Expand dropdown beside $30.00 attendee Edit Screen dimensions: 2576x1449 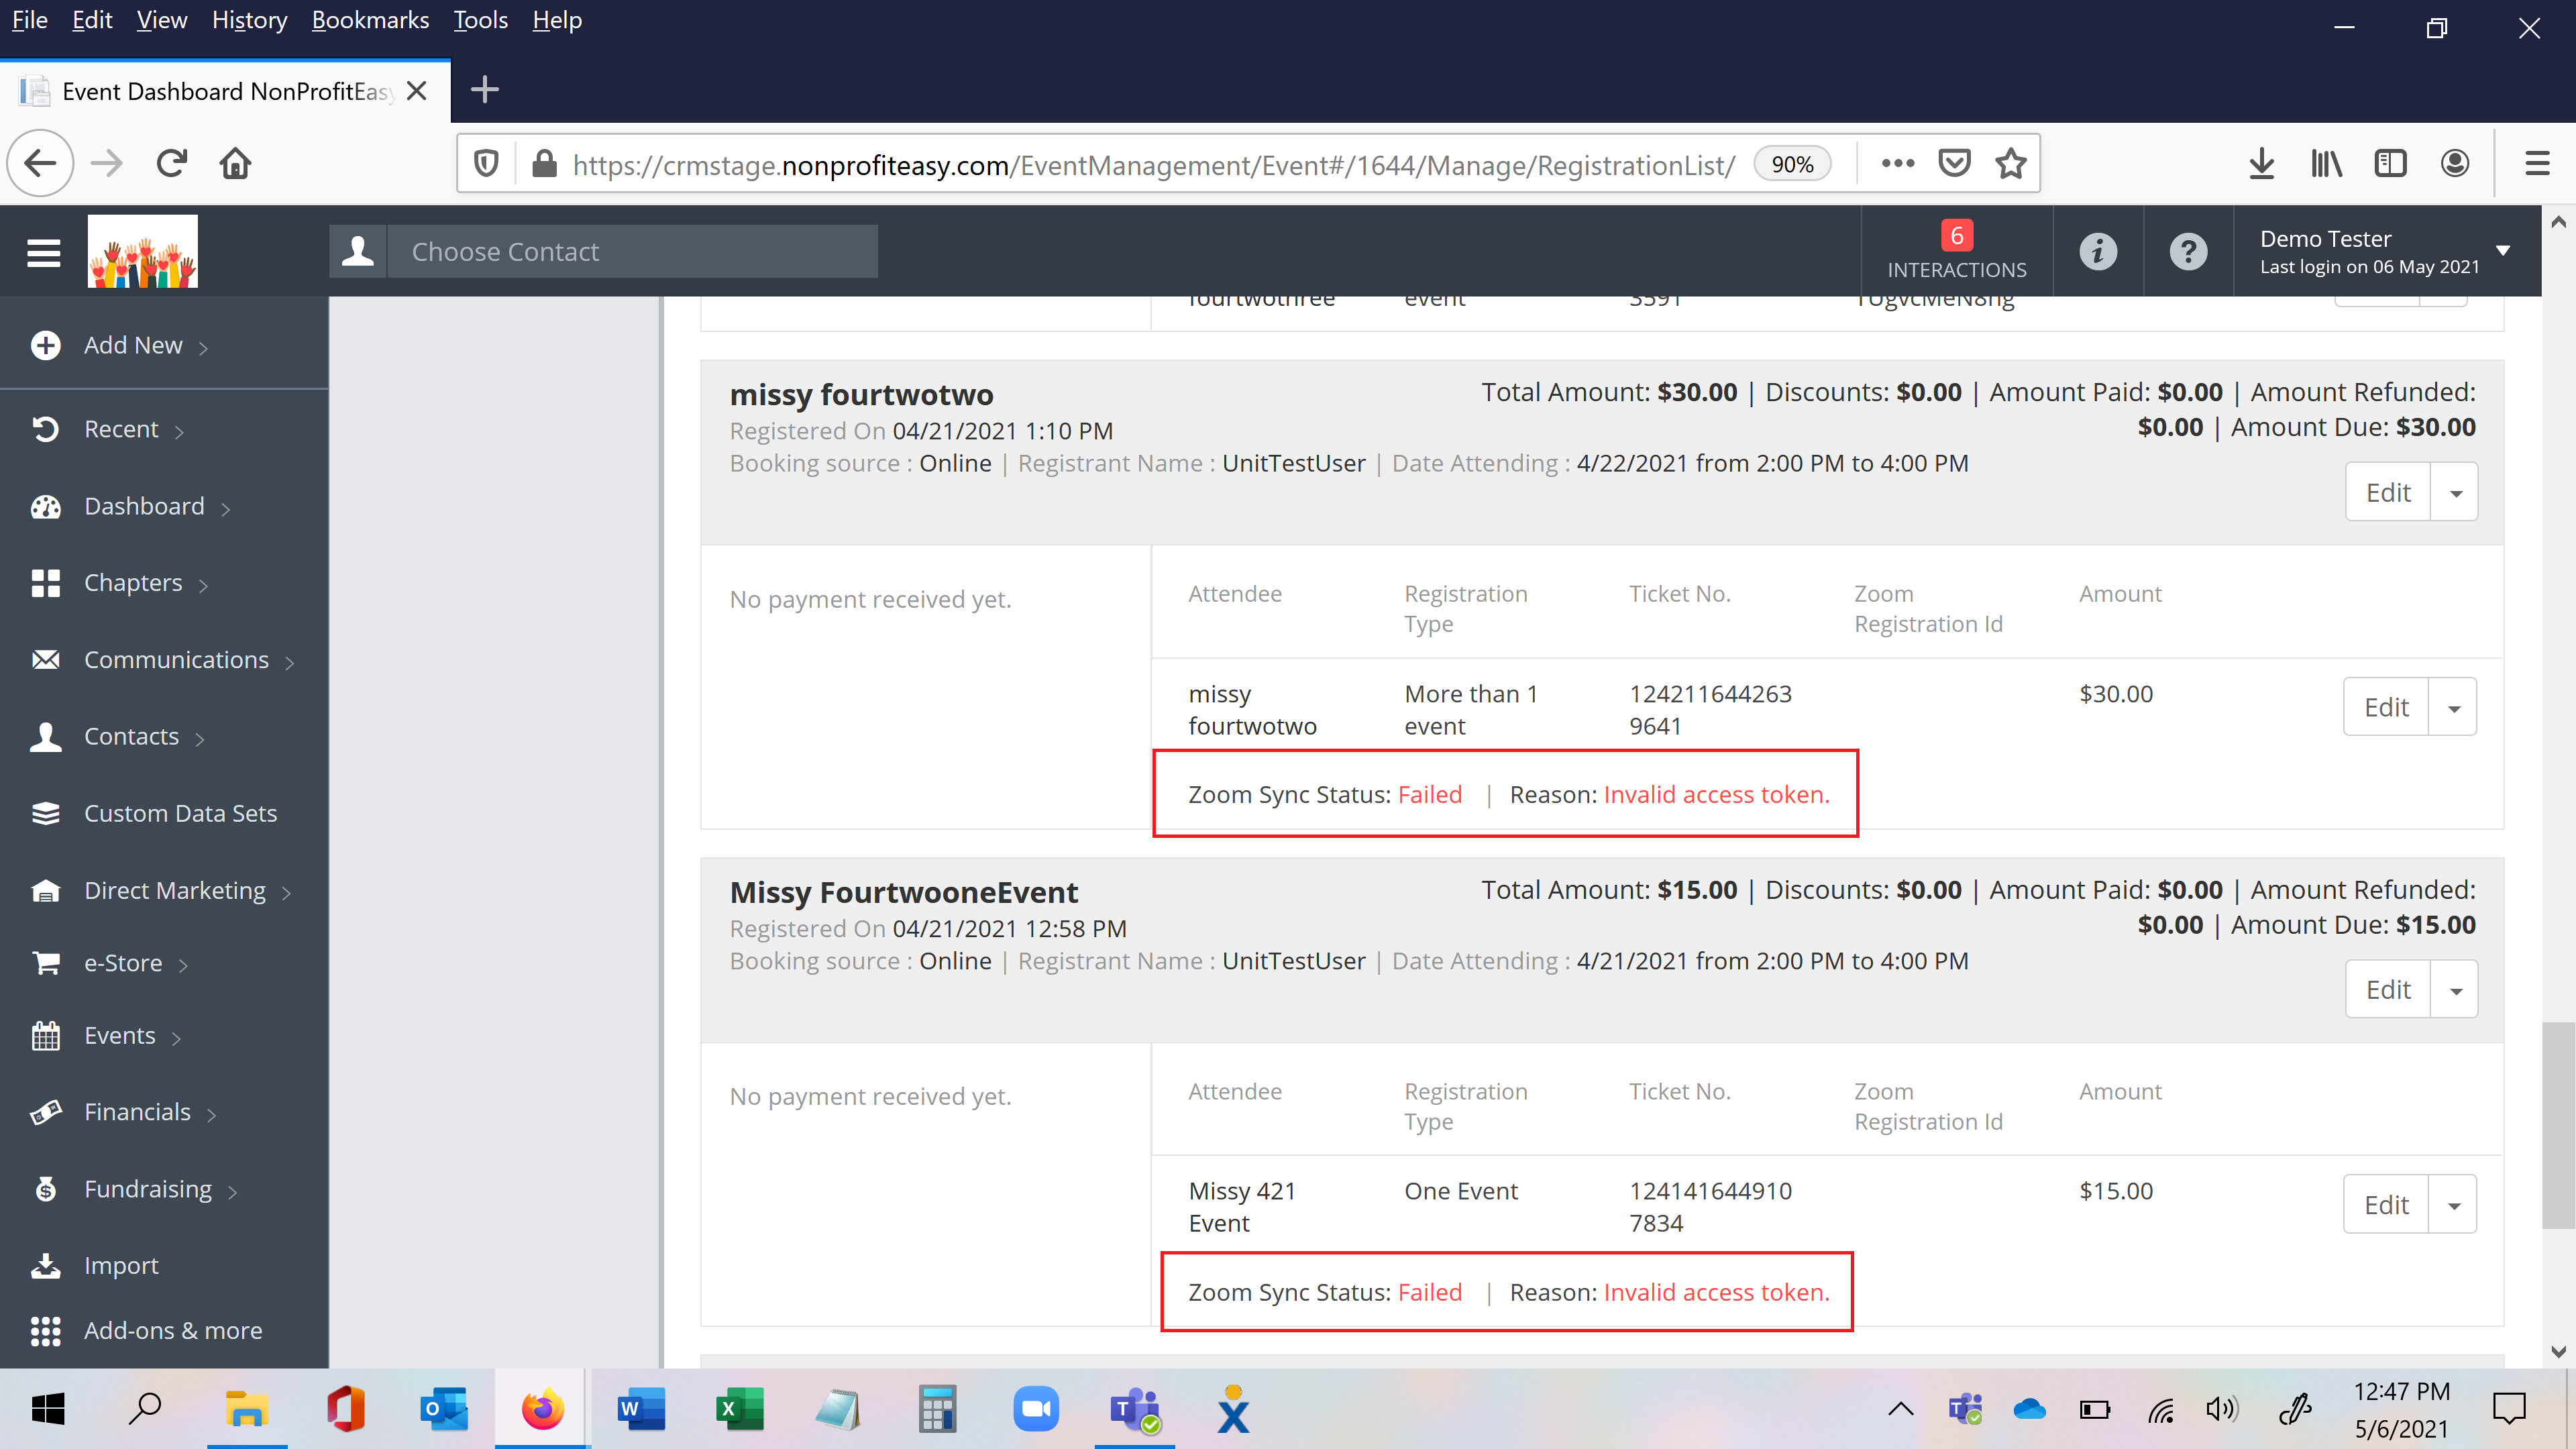(x=2453, y=707)
